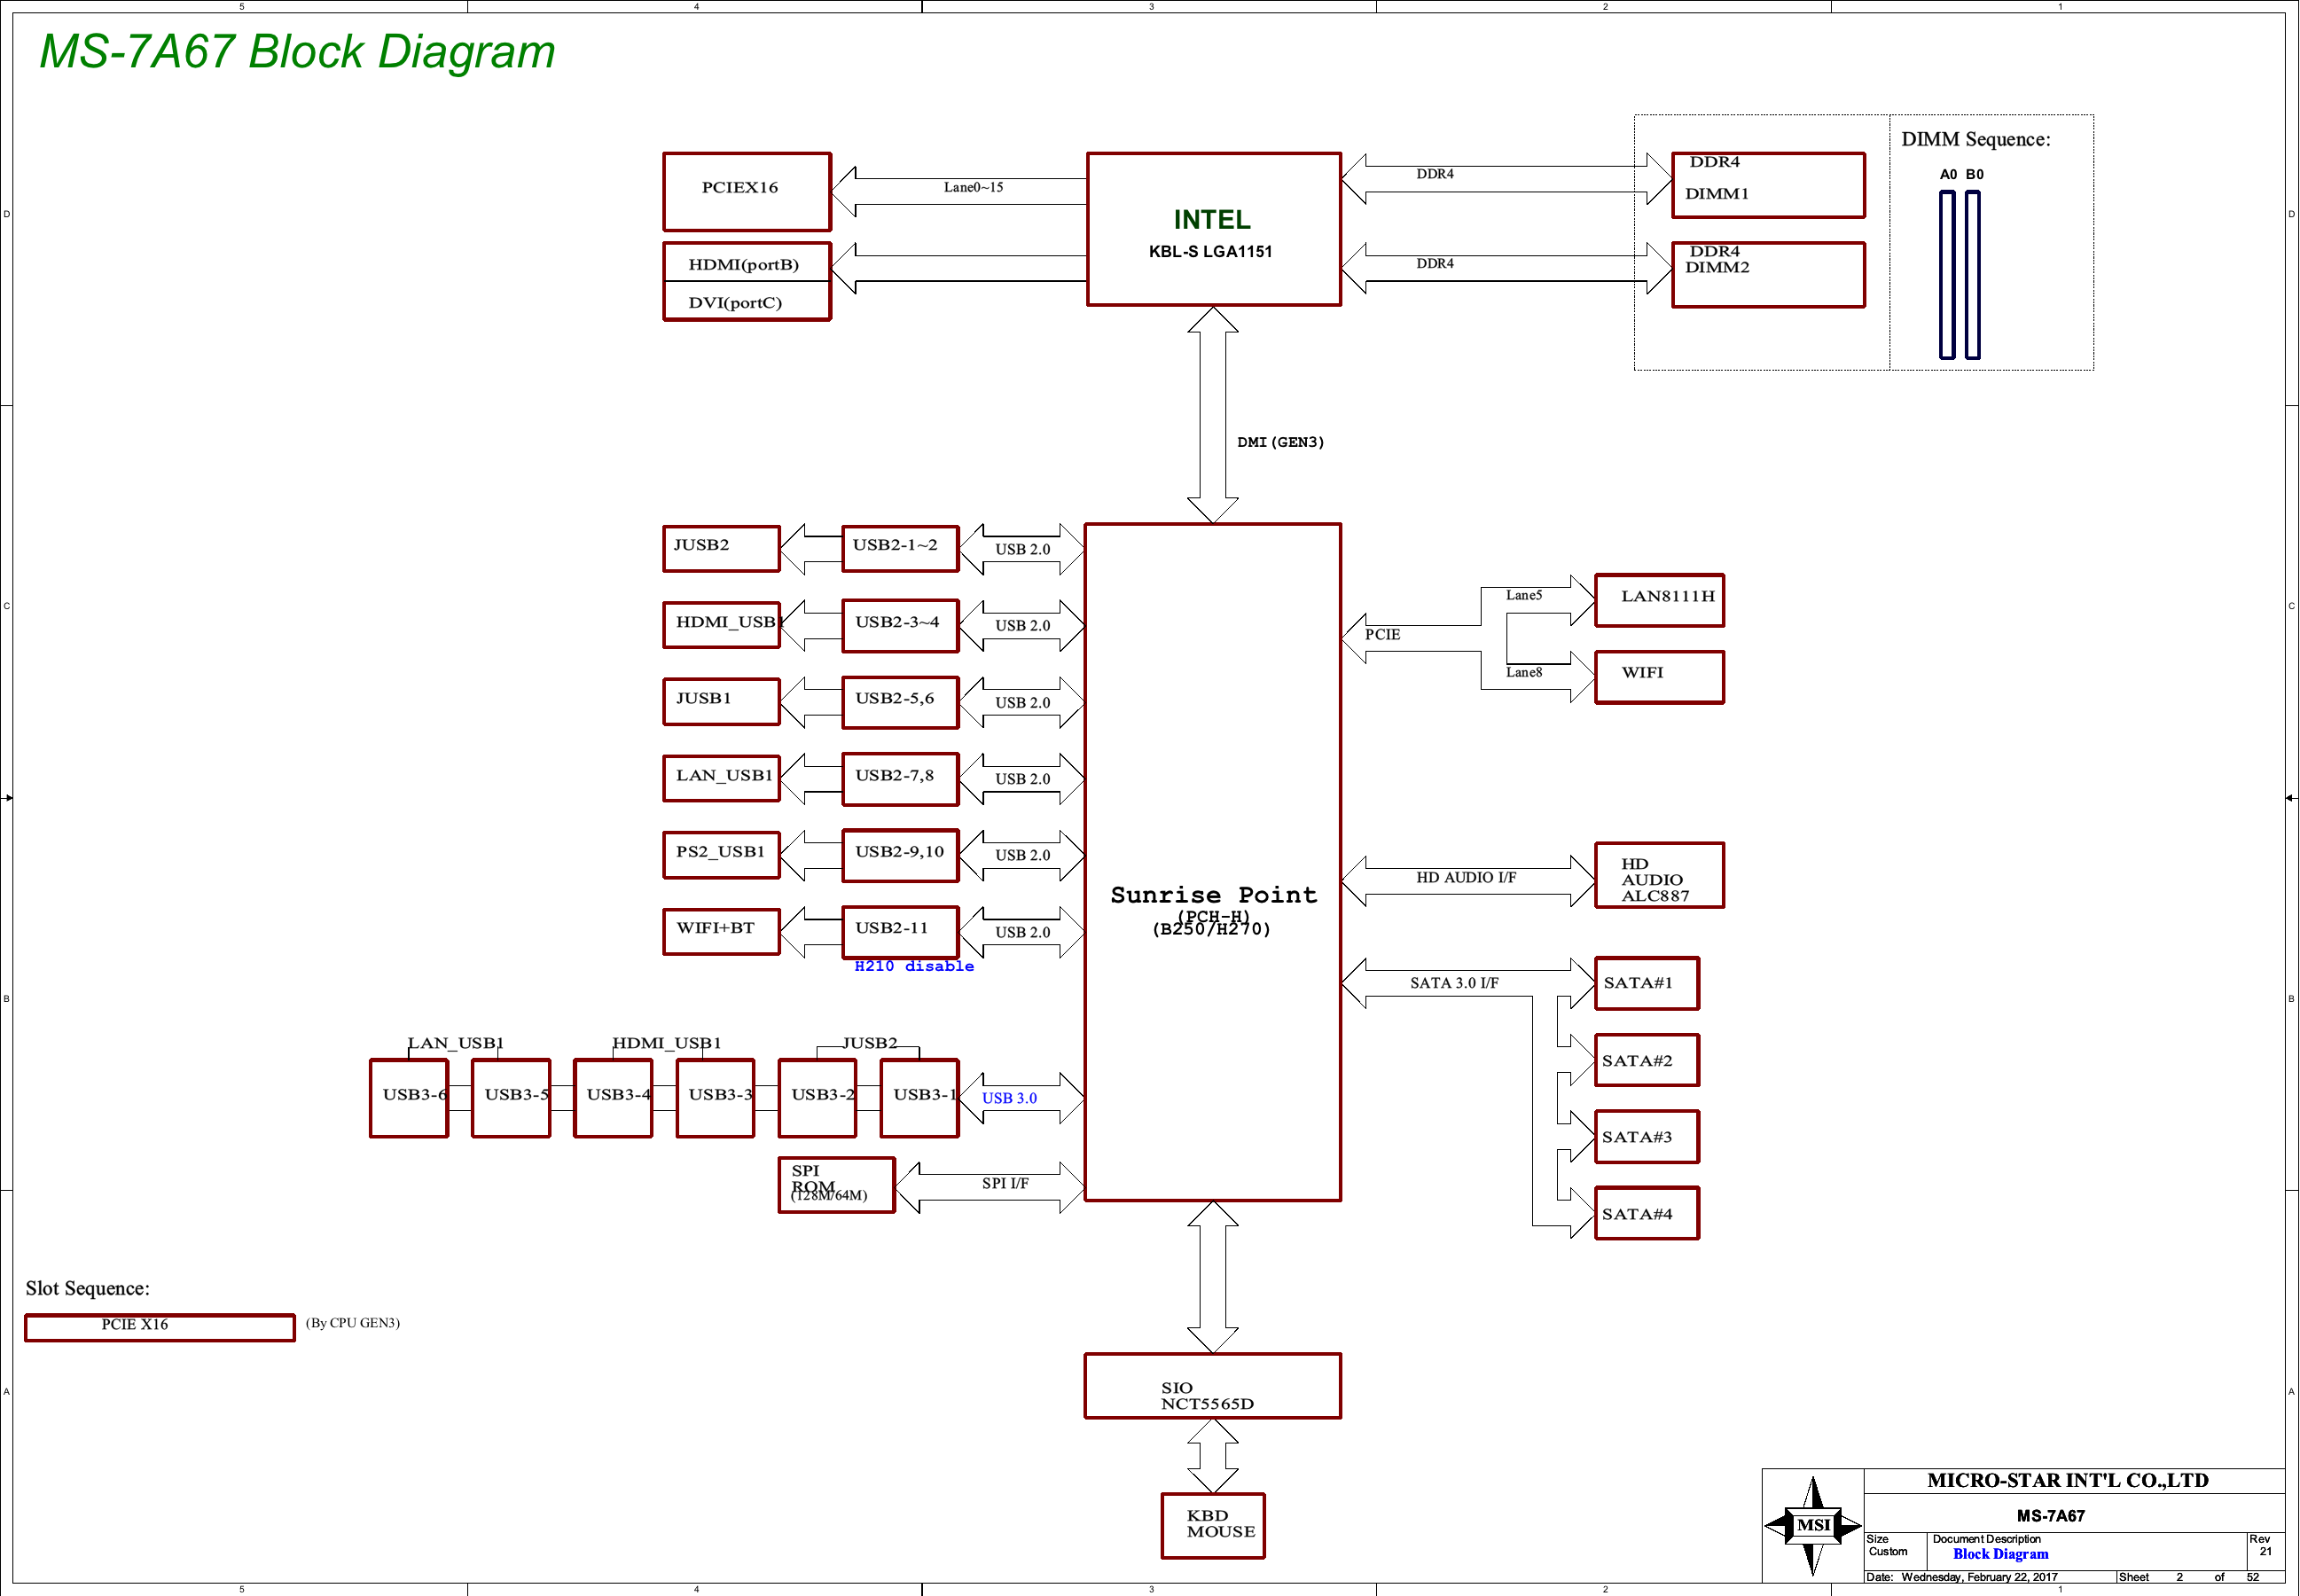Click the HD AUDIO I/F arrow
Screen dimensions: 2300x1596
[1467, 881]
